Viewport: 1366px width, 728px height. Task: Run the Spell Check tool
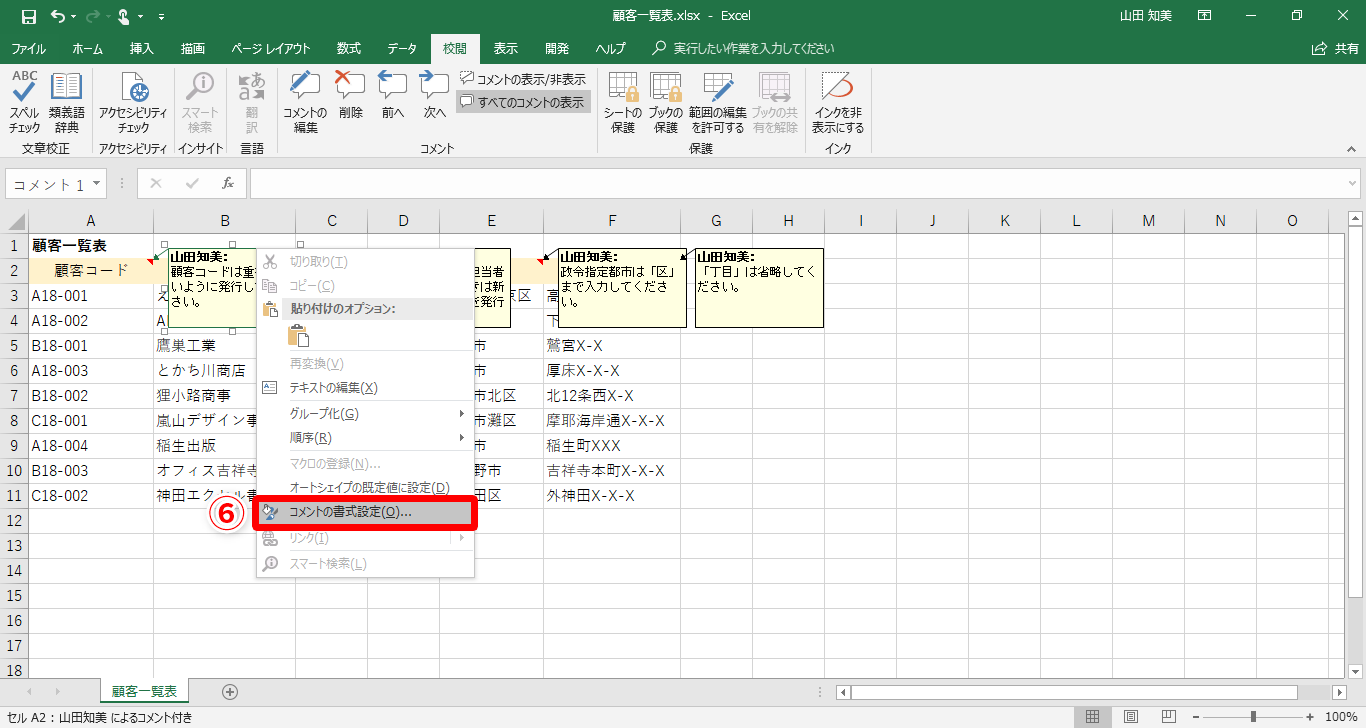coord(25,103)
